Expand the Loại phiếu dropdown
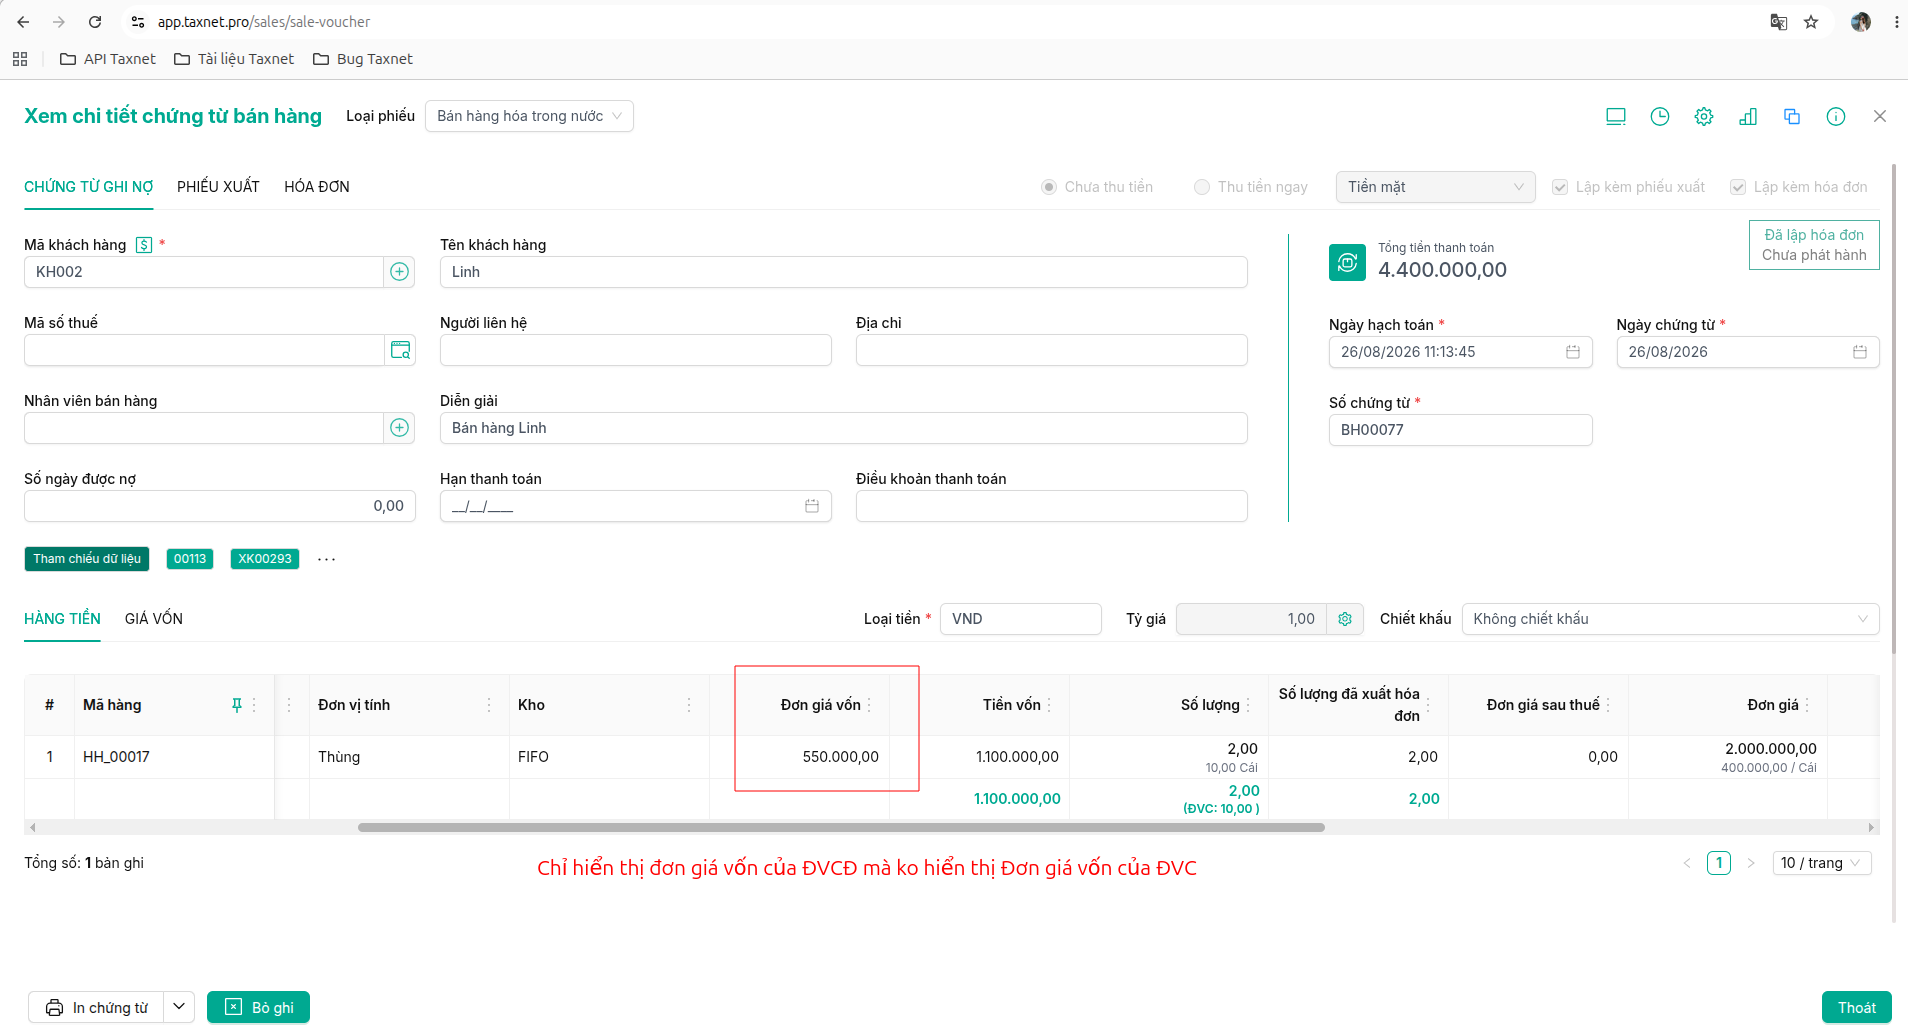Screen dimensions: 1908x1034 tap(529, 116)
